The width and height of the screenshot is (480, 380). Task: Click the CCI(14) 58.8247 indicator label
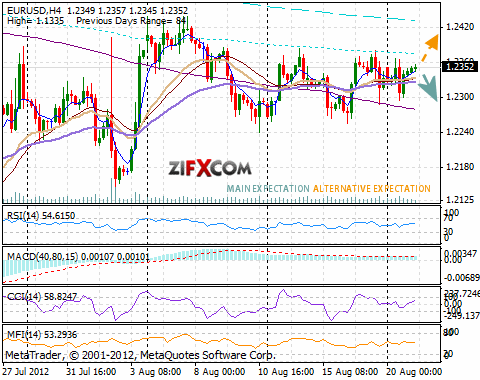[x=42, y=296]
